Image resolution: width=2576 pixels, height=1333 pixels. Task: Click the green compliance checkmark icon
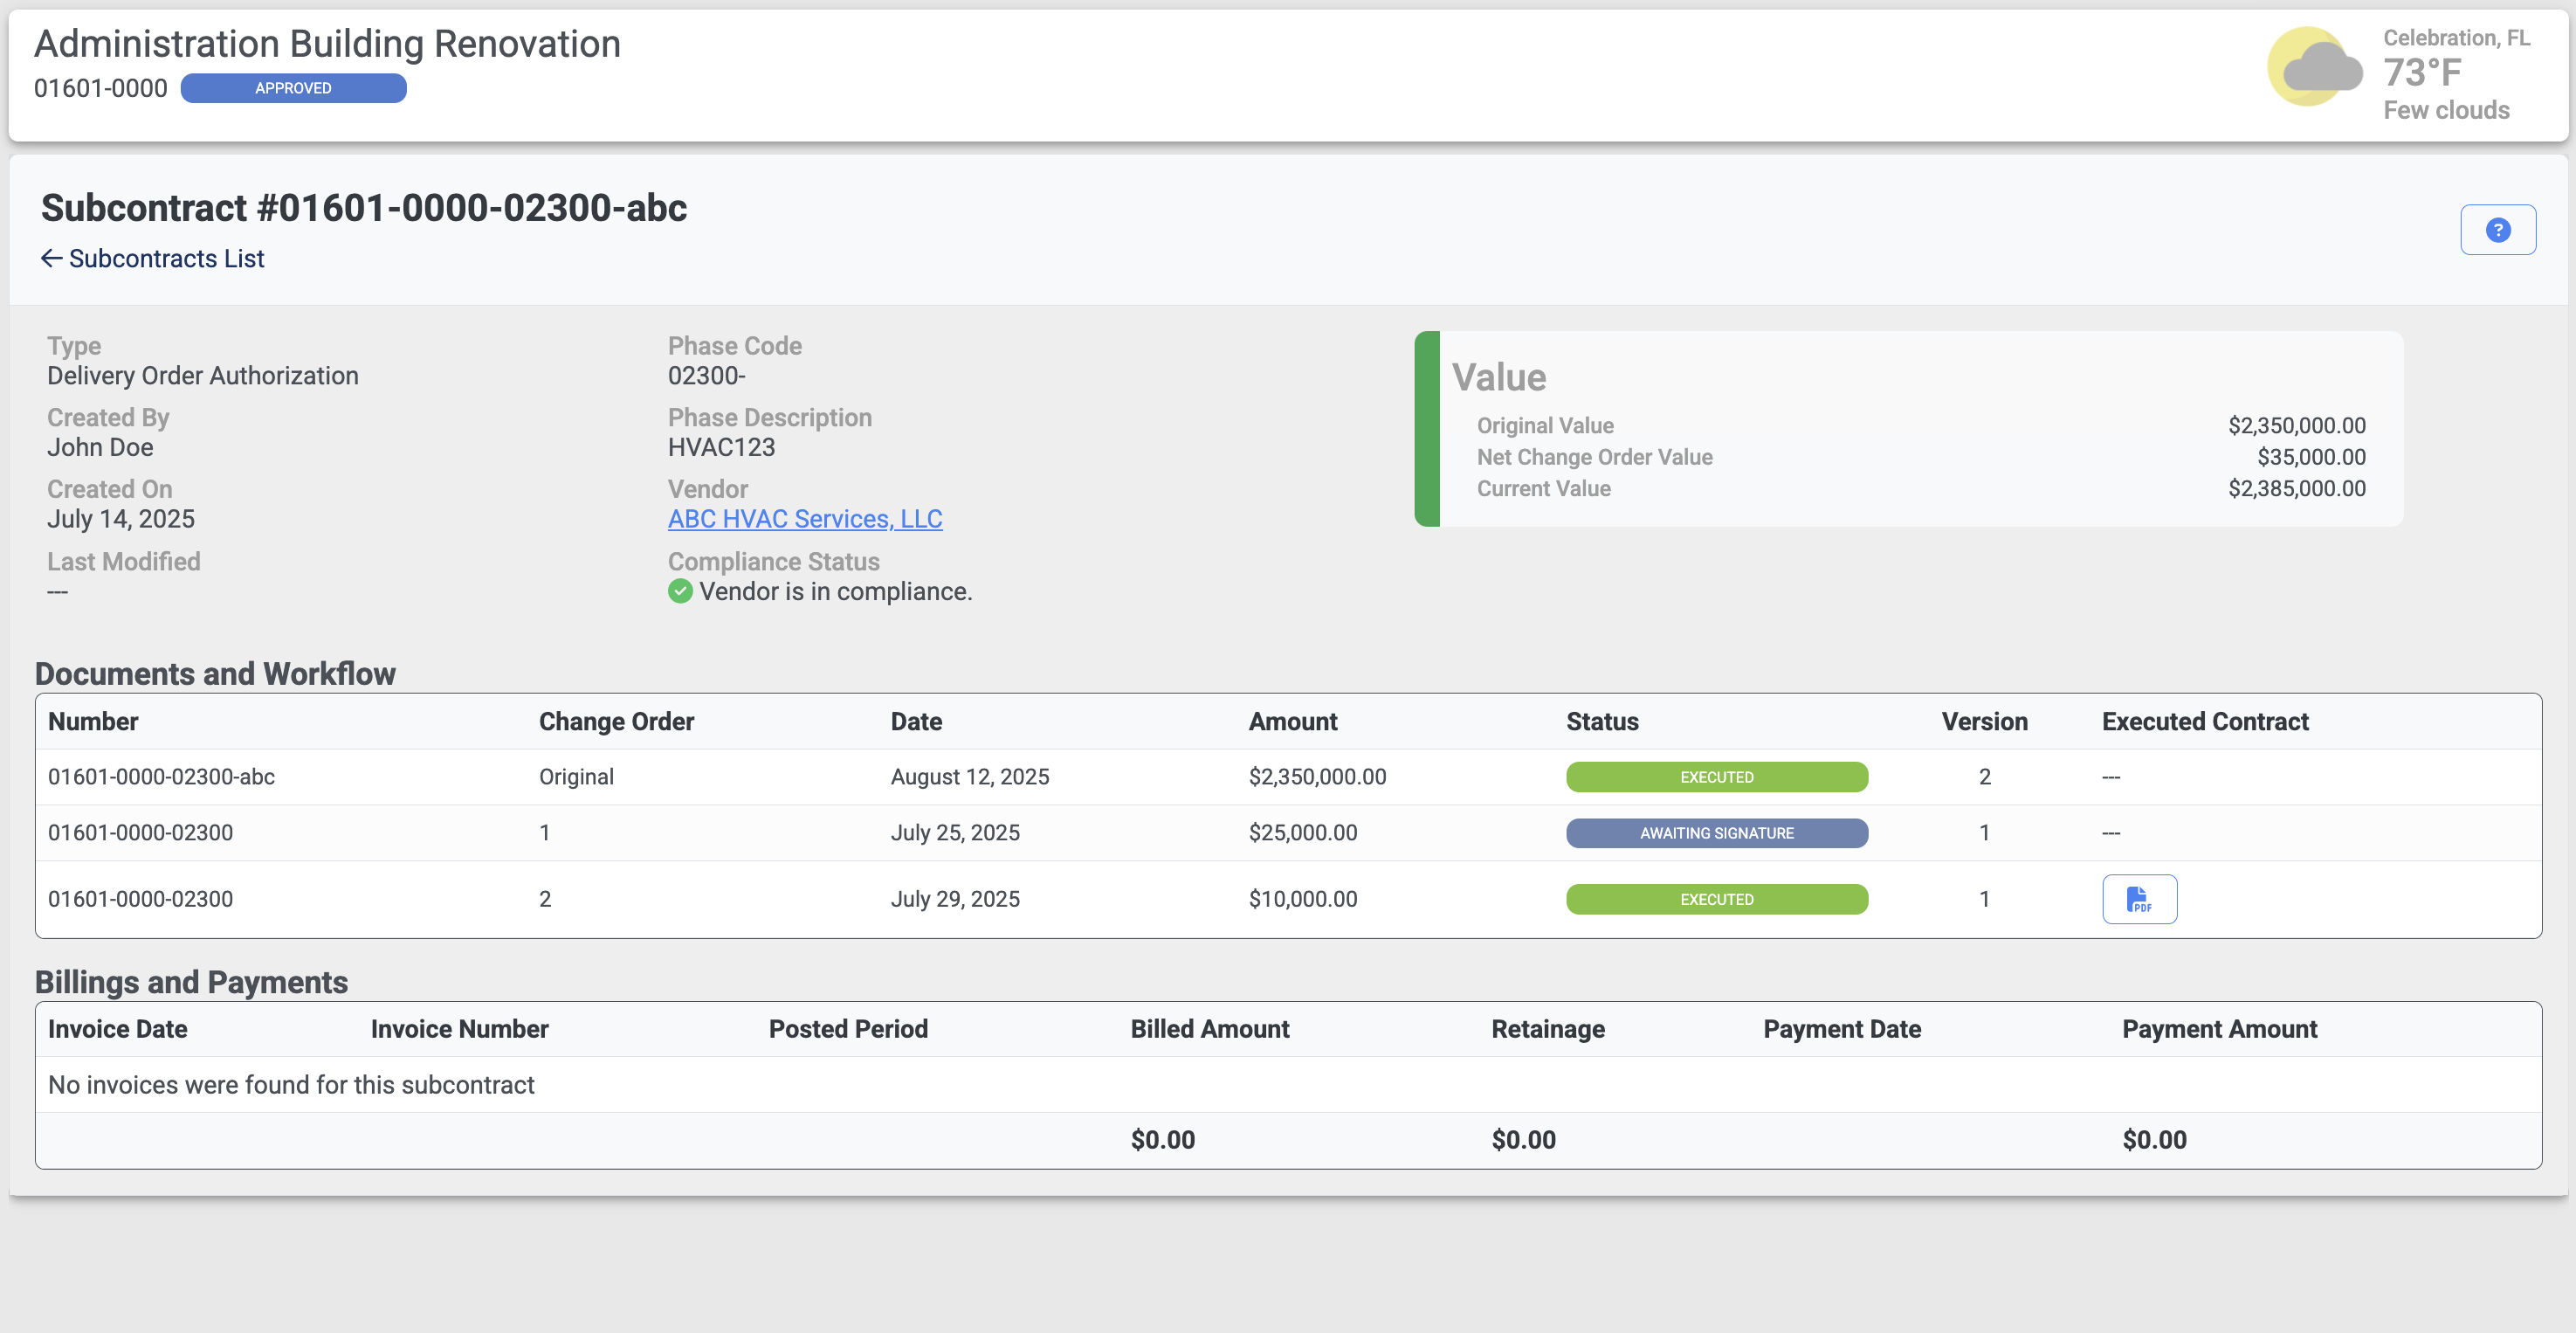(x=680, y=591)
